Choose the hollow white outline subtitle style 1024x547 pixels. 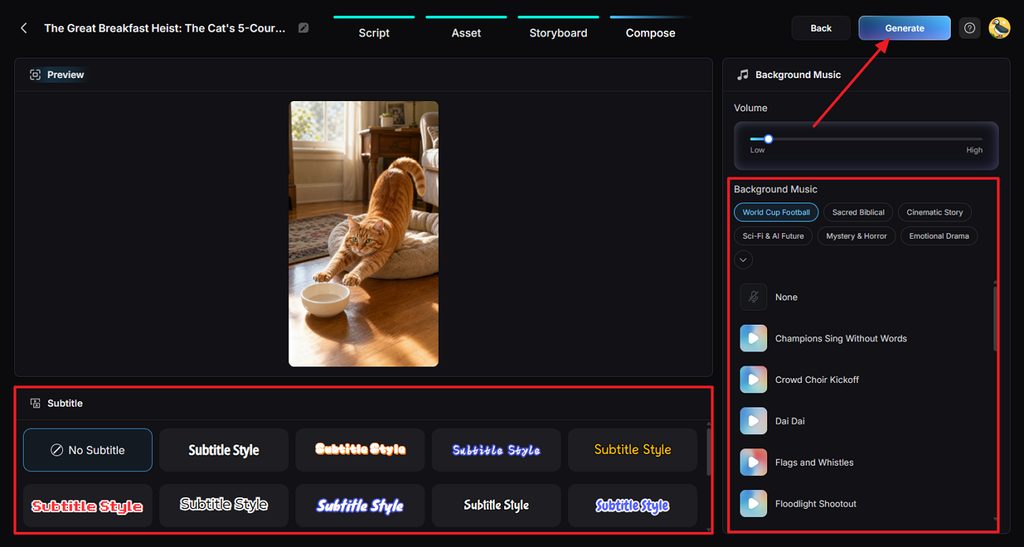click(224, 505)
